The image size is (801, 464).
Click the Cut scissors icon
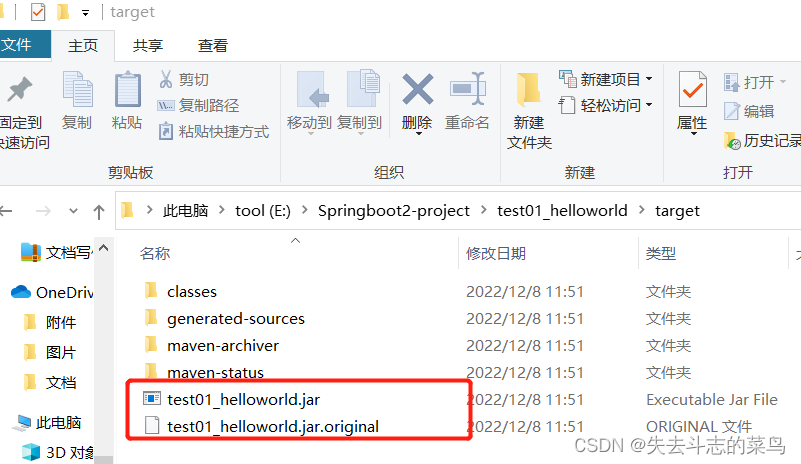click(x=166, y=79)
